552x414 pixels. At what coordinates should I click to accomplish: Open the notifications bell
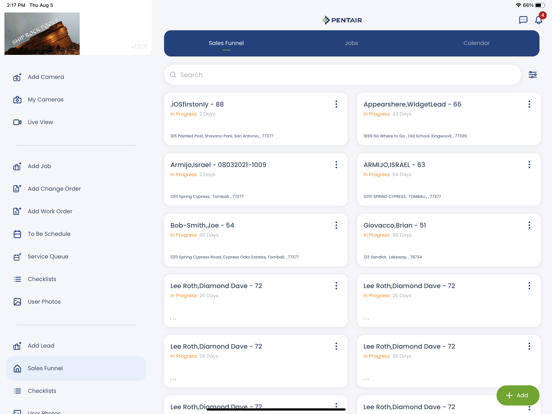point(539,20)
